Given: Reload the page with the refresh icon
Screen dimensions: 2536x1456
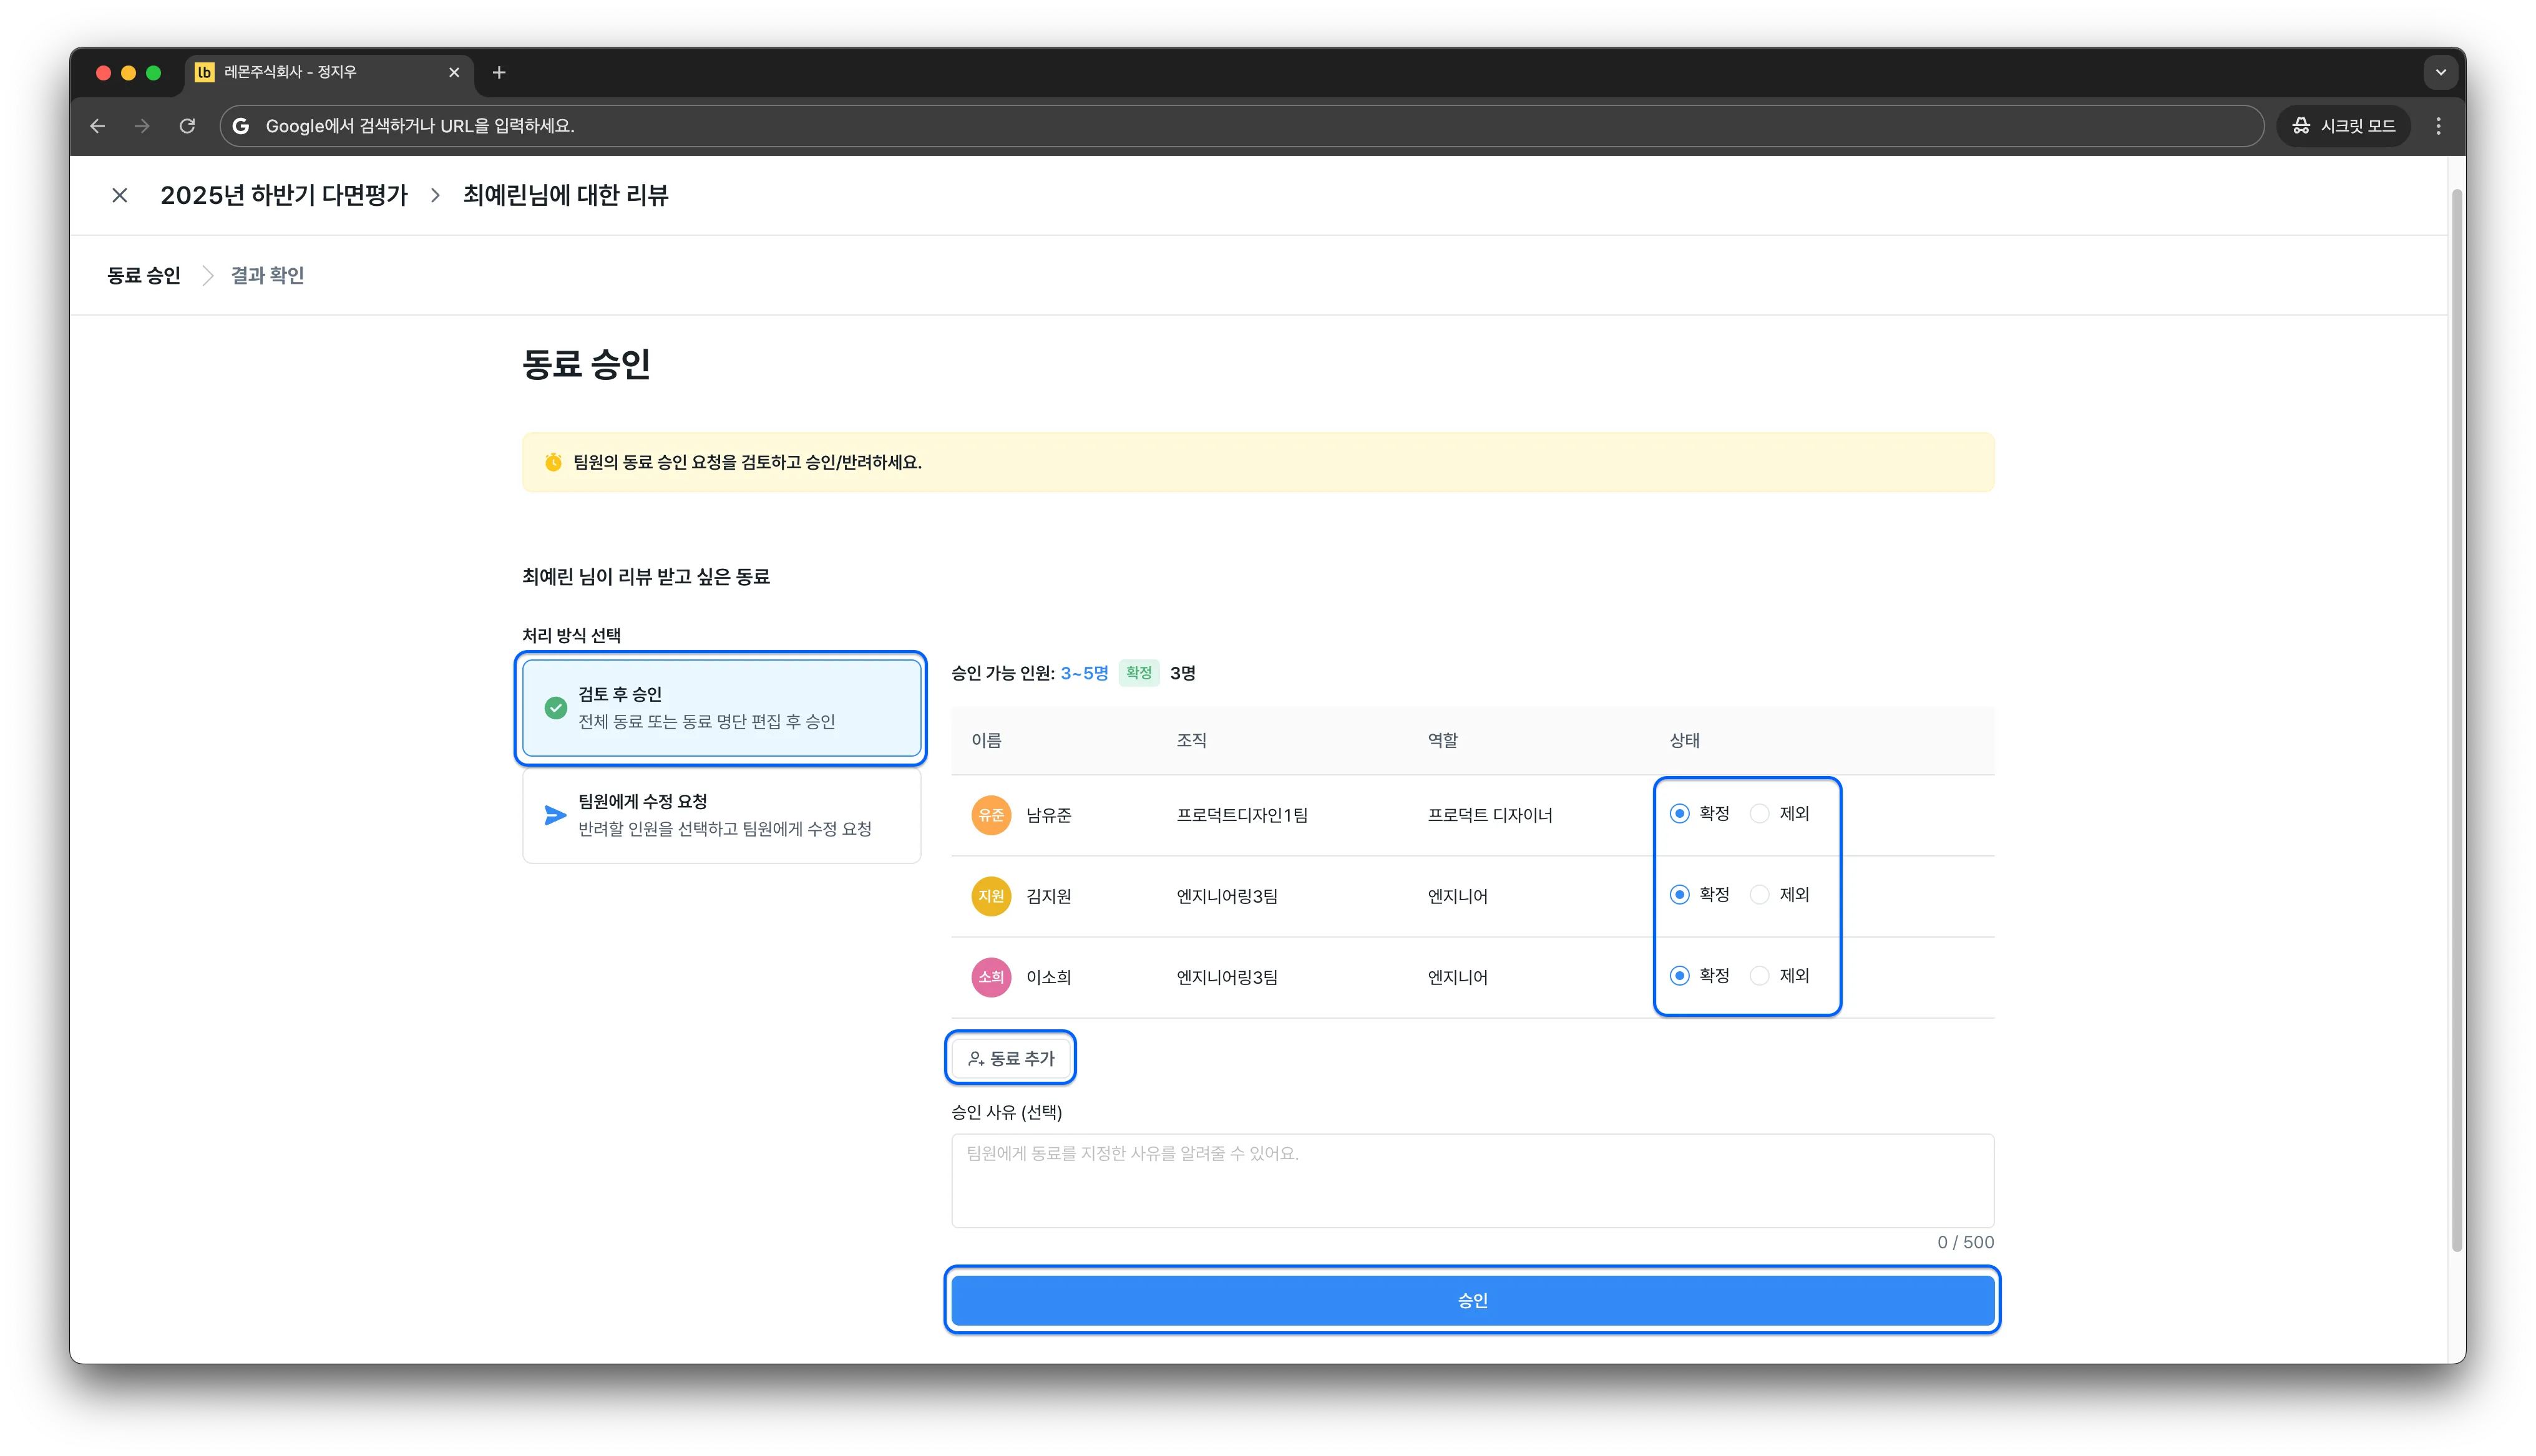Looking at the screenshot, I should 187,126.
